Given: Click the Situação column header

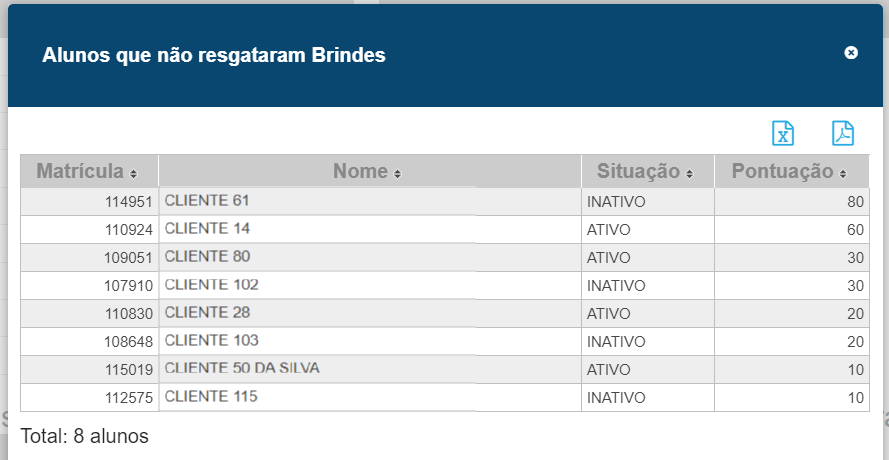Looking at the screenshot, I should 638,171.
